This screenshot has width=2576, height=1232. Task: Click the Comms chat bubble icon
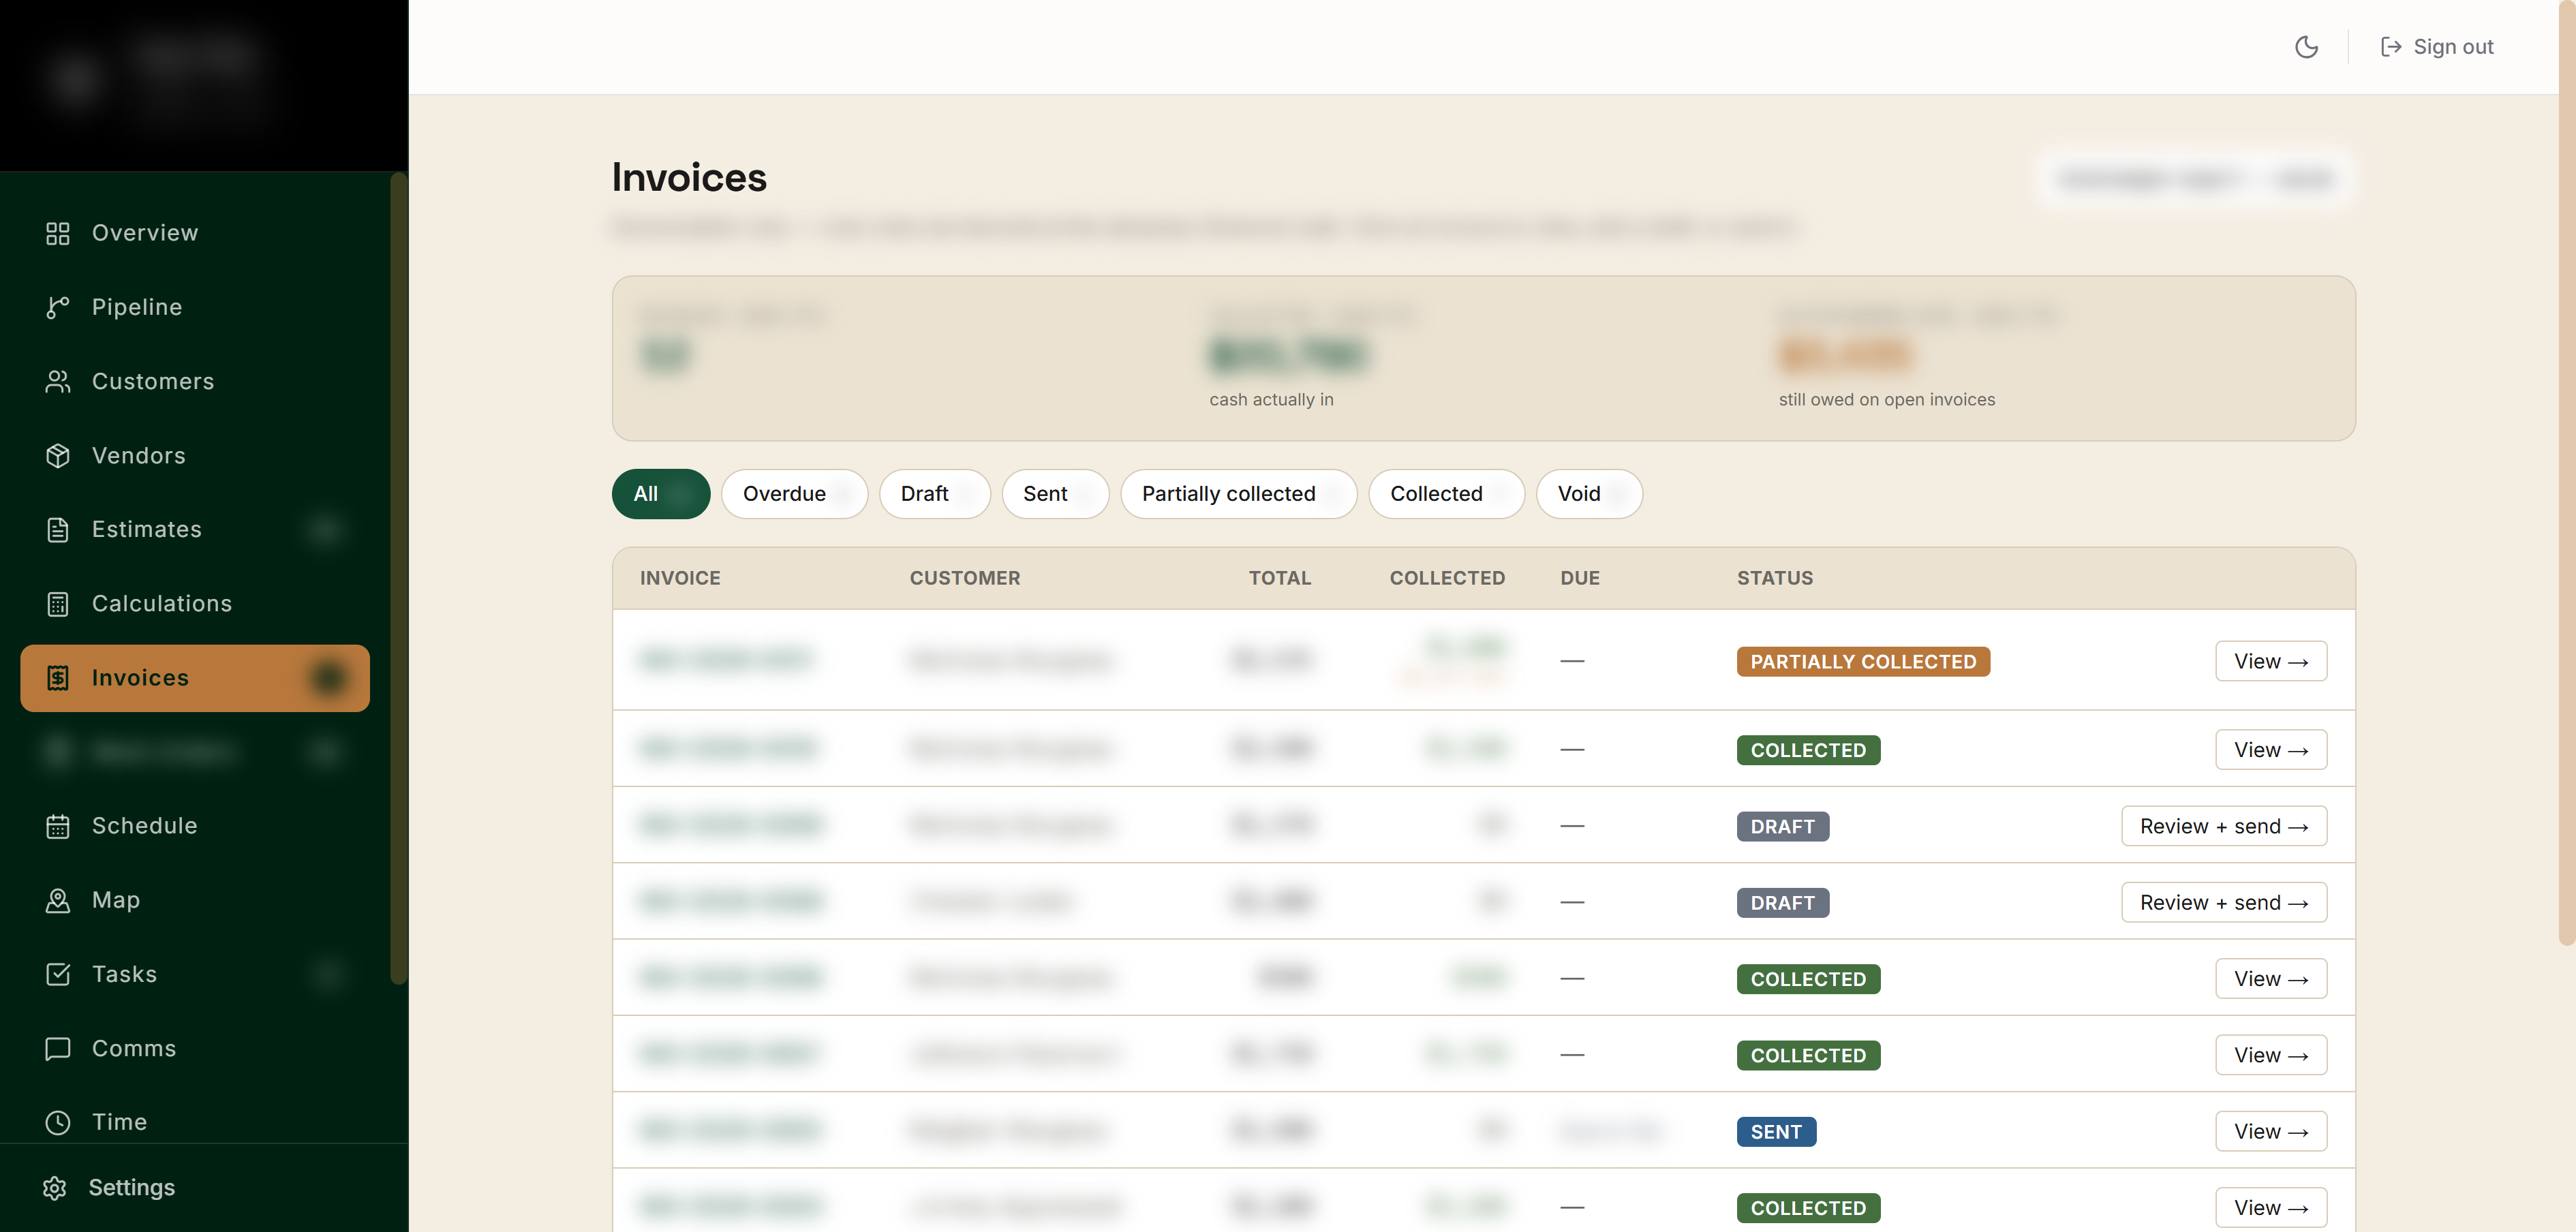[x=58, y=1048]
